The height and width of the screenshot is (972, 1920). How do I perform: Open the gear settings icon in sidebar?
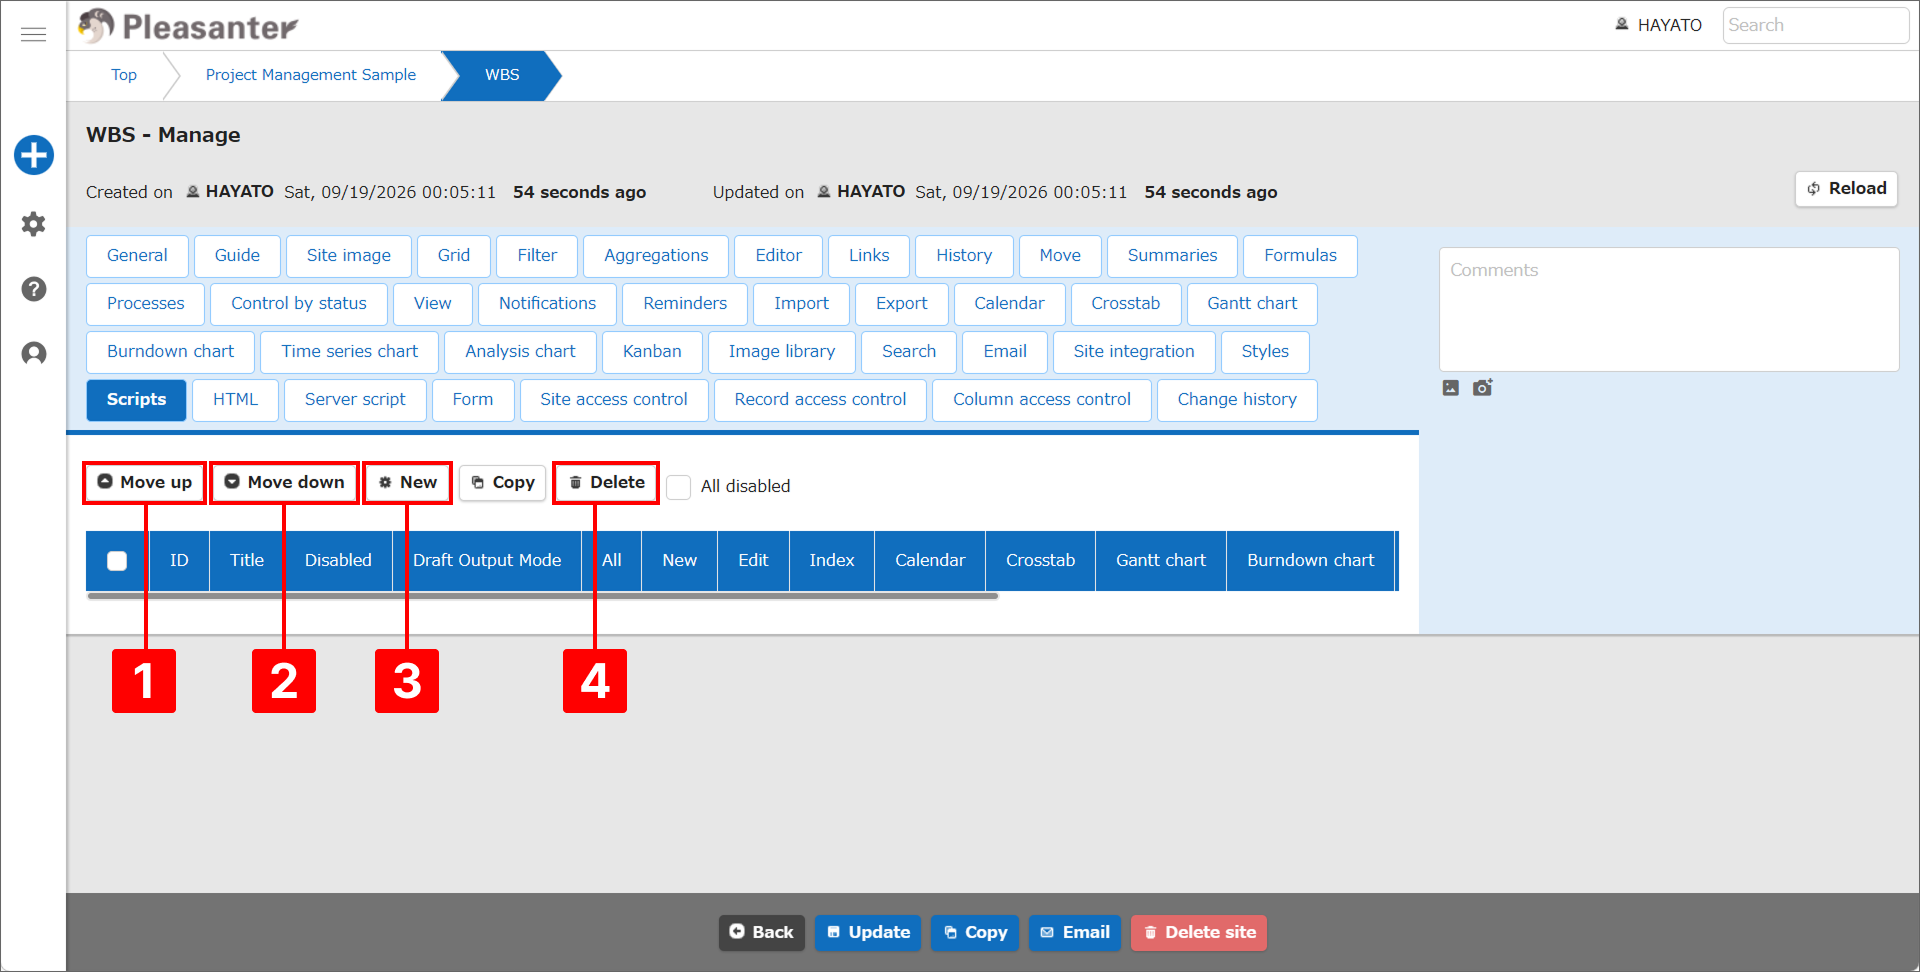pyautogui.click(x=34, y=224)
